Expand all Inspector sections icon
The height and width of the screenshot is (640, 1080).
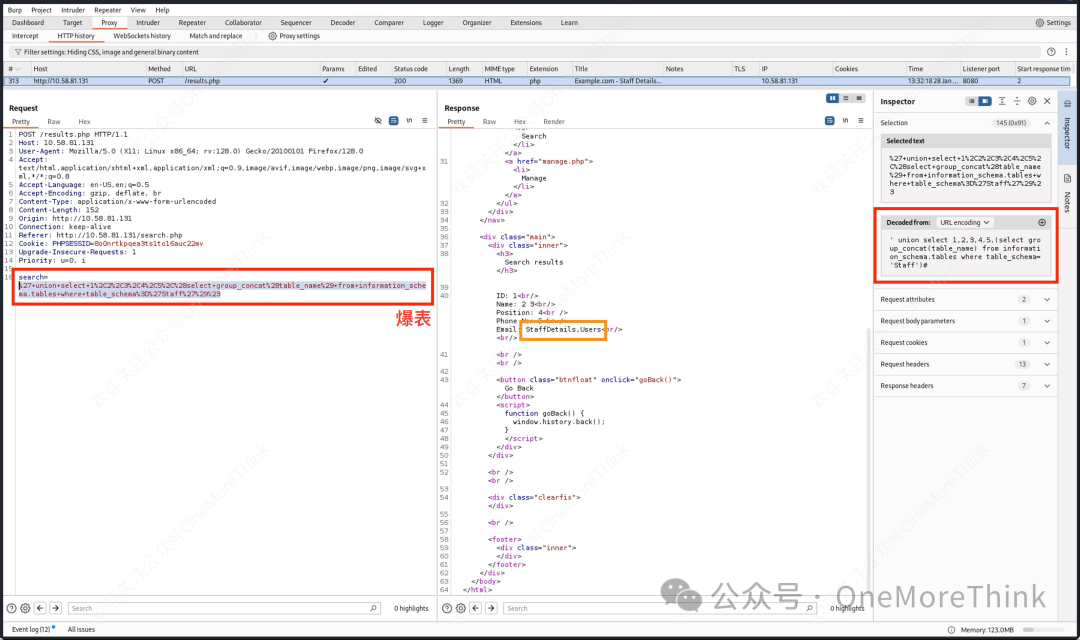[1002, 101]
